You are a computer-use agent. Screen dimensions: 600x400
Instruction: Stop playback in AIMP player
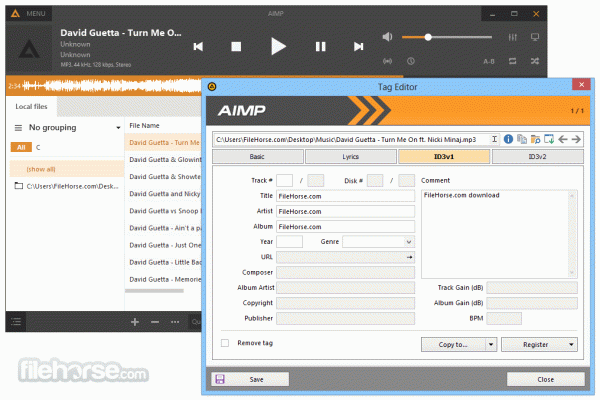[x=236, y=47]
